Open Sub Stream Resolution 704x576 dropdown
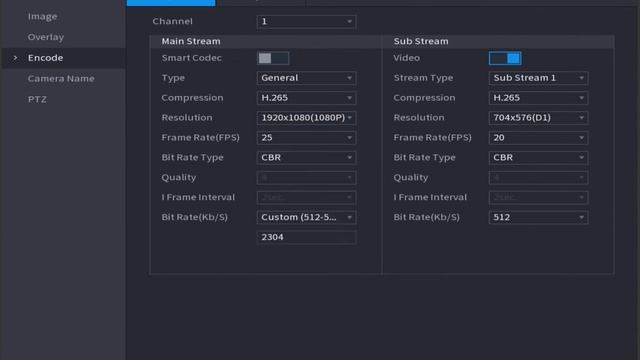The width and height of the screenshot is (640, 360). coord(538,118)
